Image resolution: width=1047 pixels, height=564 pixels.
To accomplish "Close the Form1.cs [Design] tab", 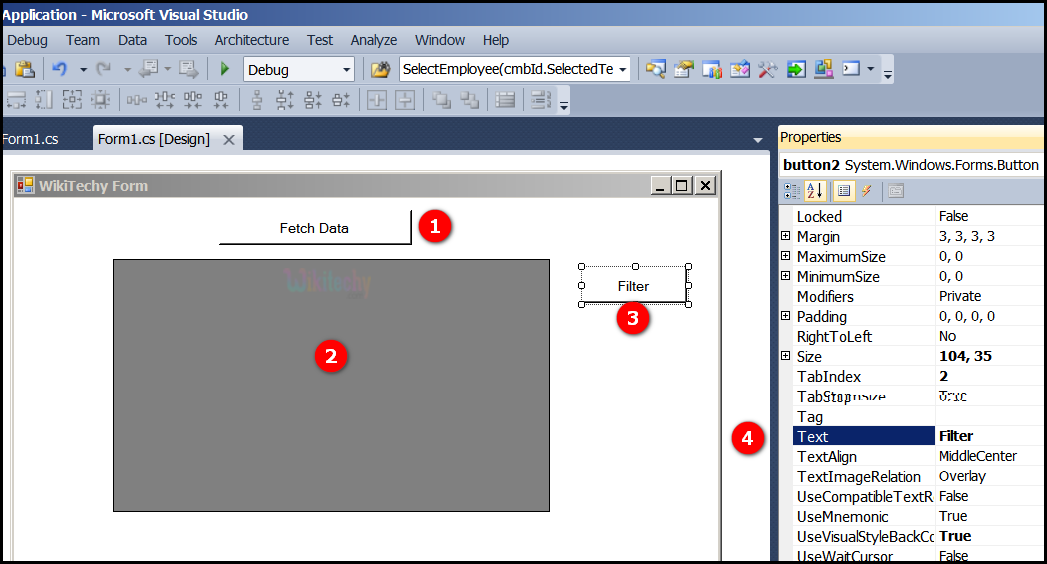I will point(229,140).
